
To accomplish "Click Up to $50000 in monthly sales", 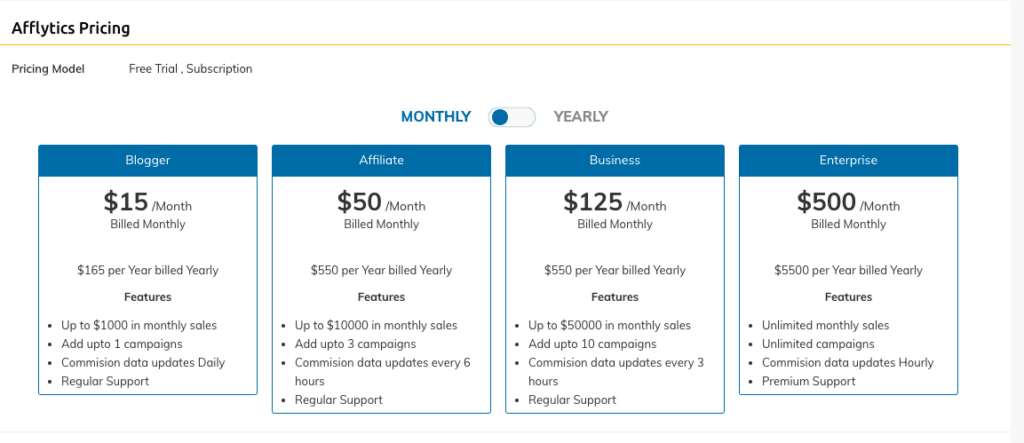I will click(x=609, y=325).
